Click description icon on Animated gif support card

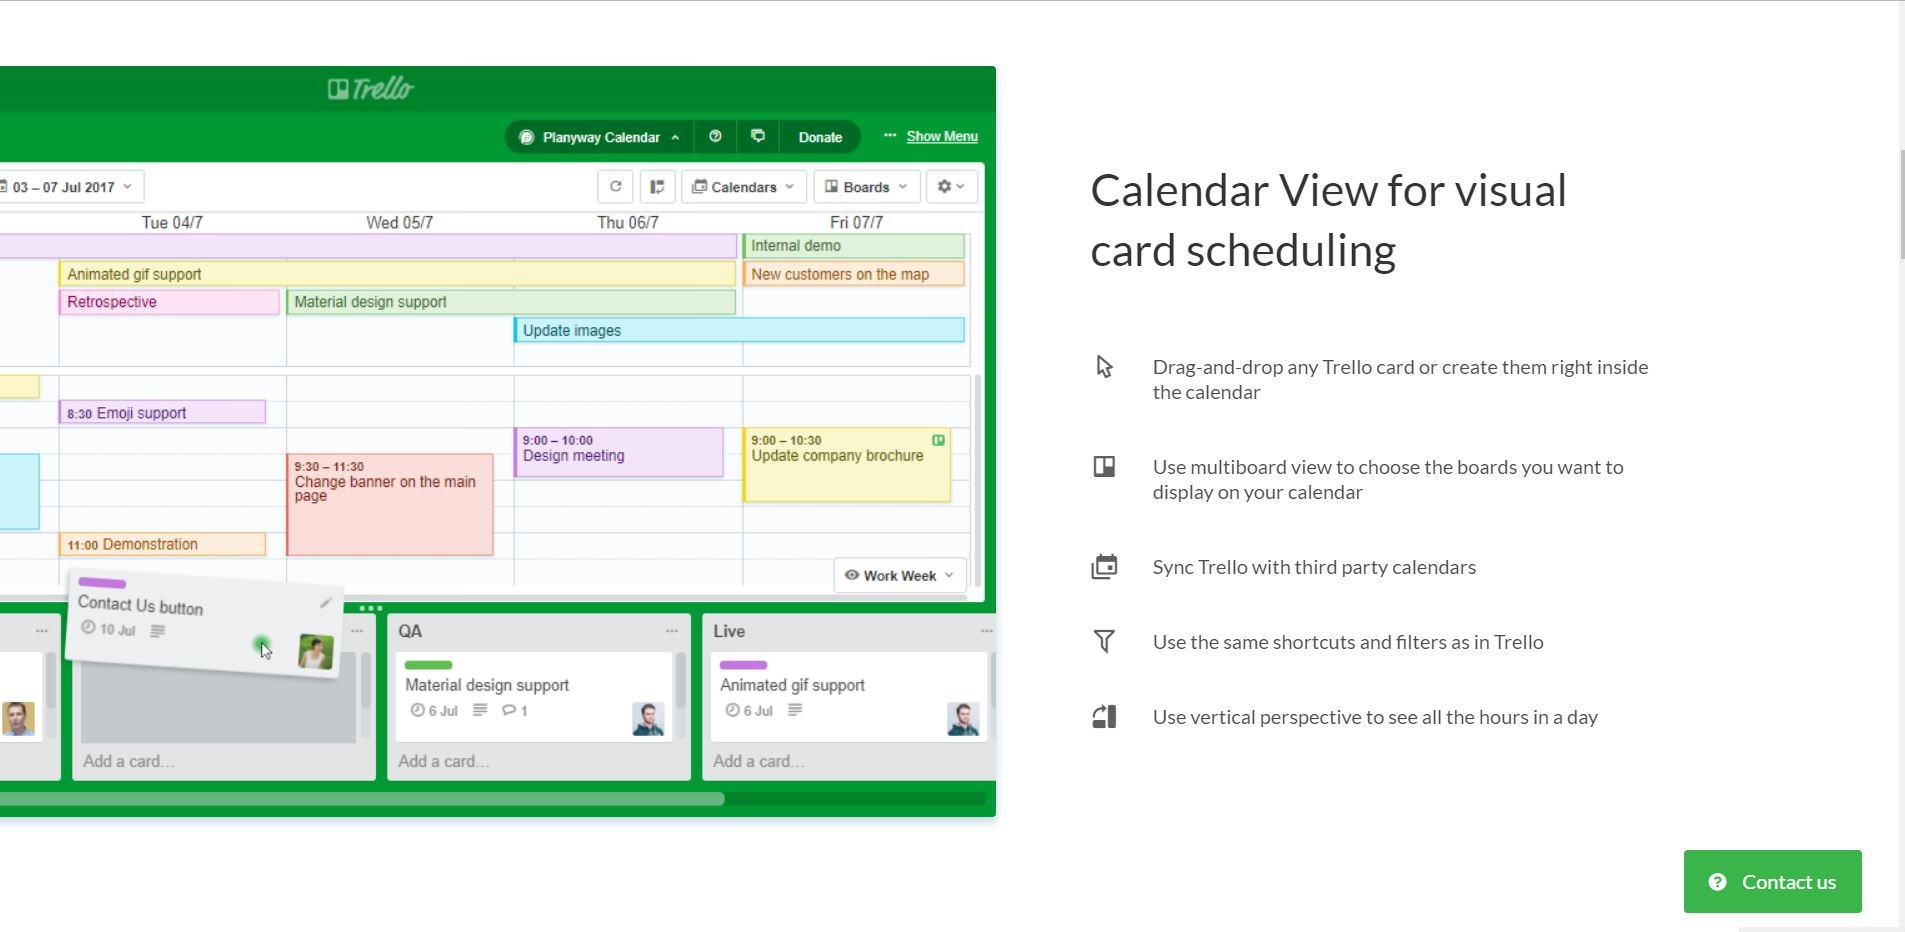coord(795,710)
